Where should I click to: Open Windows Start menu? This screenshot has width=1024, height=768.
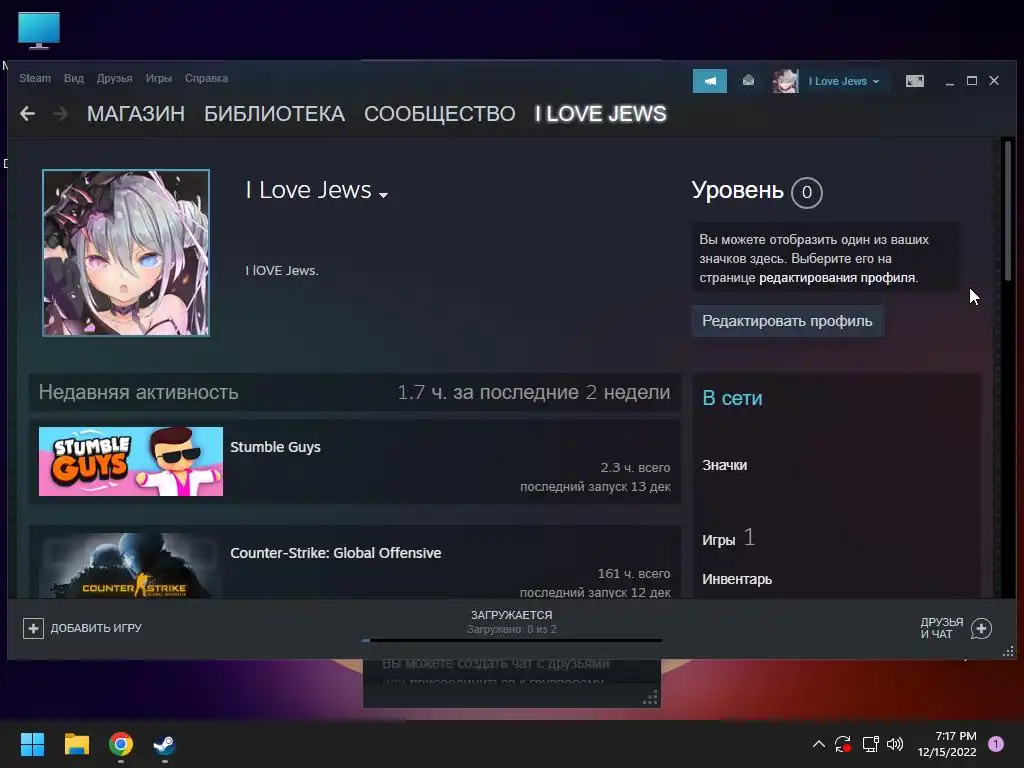(32, 744)
